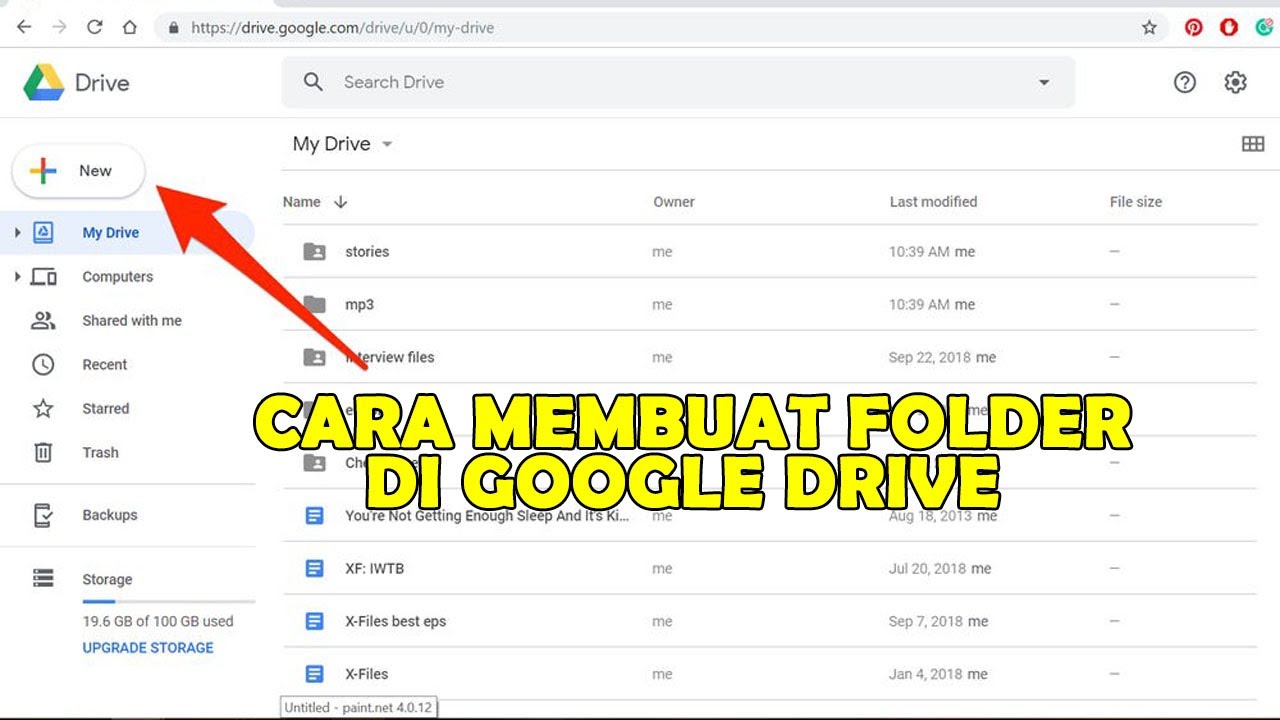Click the New button
This screenshot has height=720, width=1280.
pos(79,171)
